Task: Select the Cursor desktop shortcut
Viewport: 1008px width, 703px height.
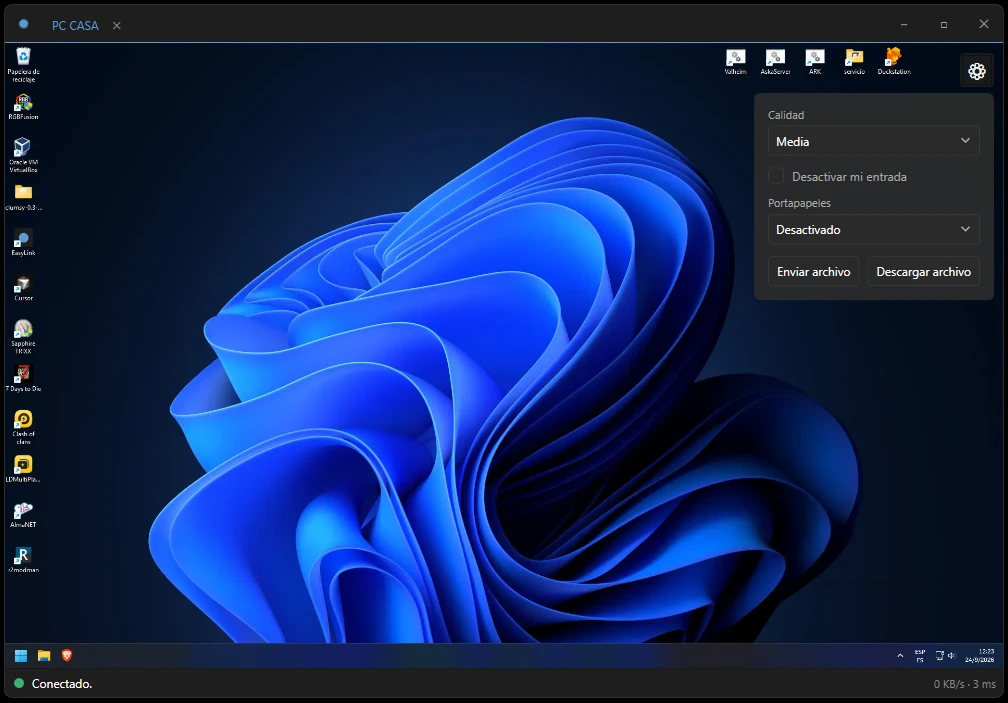Action: coord(23,289)
